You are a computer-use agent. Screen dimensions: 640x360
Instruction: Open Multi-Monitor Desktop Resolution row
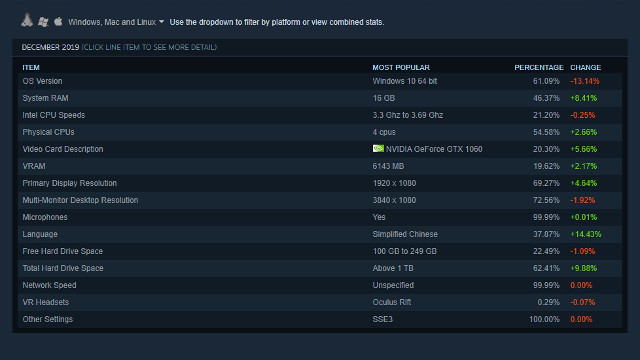[320, 200]
